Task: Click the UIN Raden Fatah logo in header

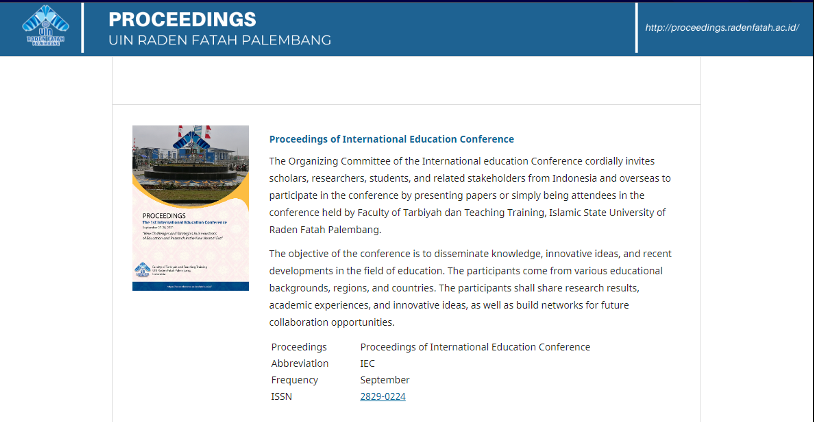Action: tap(41, 27)
